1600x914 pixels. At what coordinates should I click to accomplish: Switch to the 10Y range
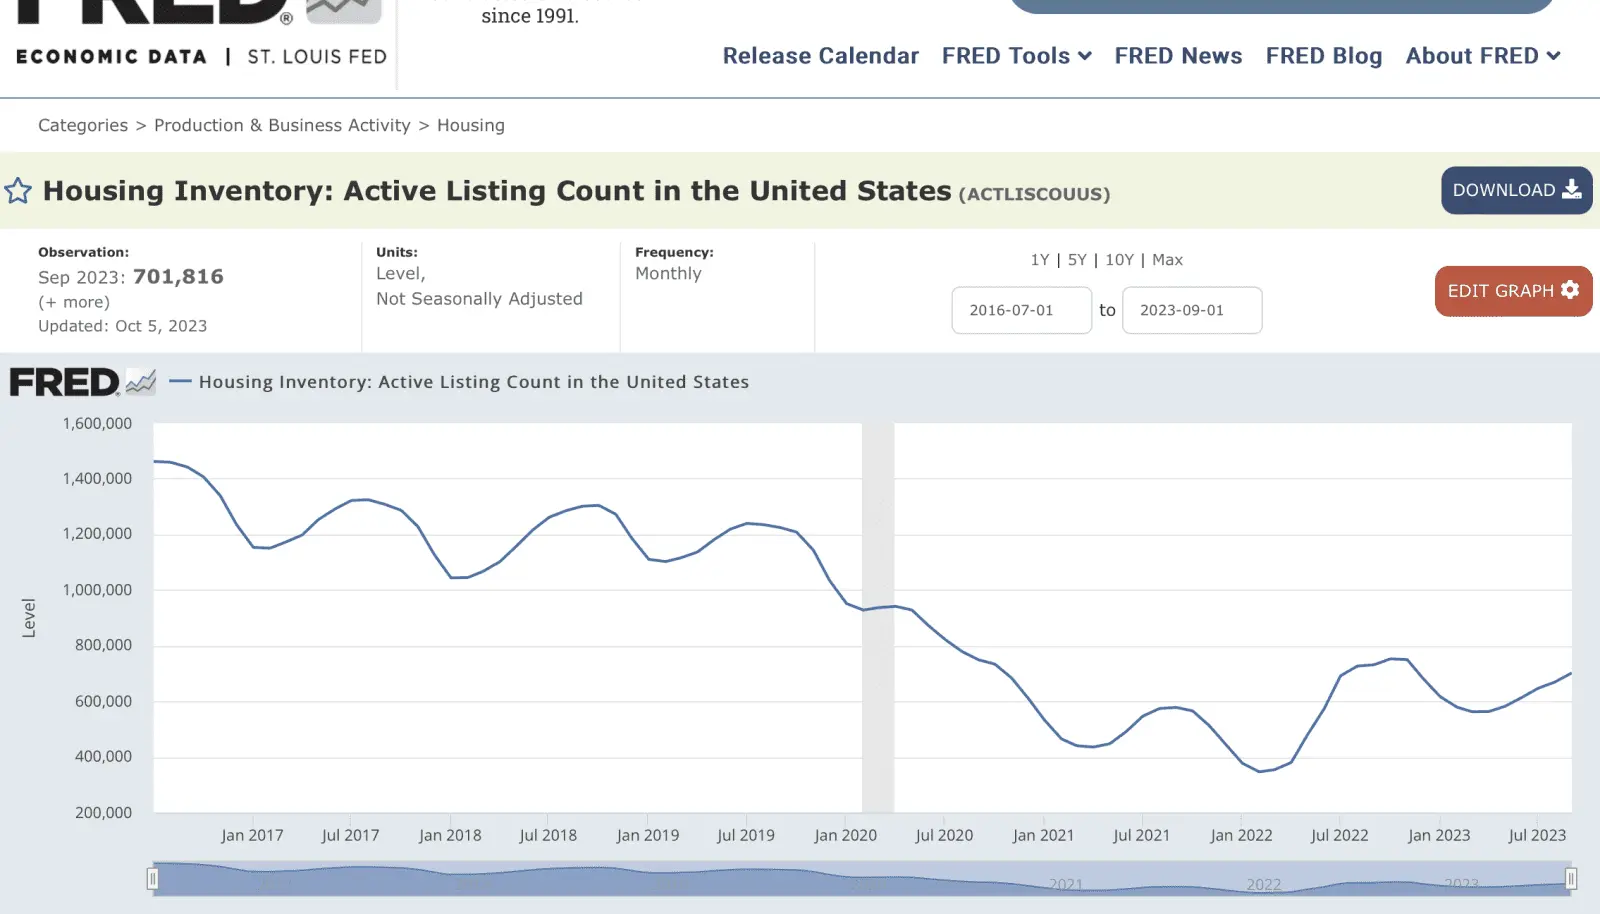pos(1119,260)
